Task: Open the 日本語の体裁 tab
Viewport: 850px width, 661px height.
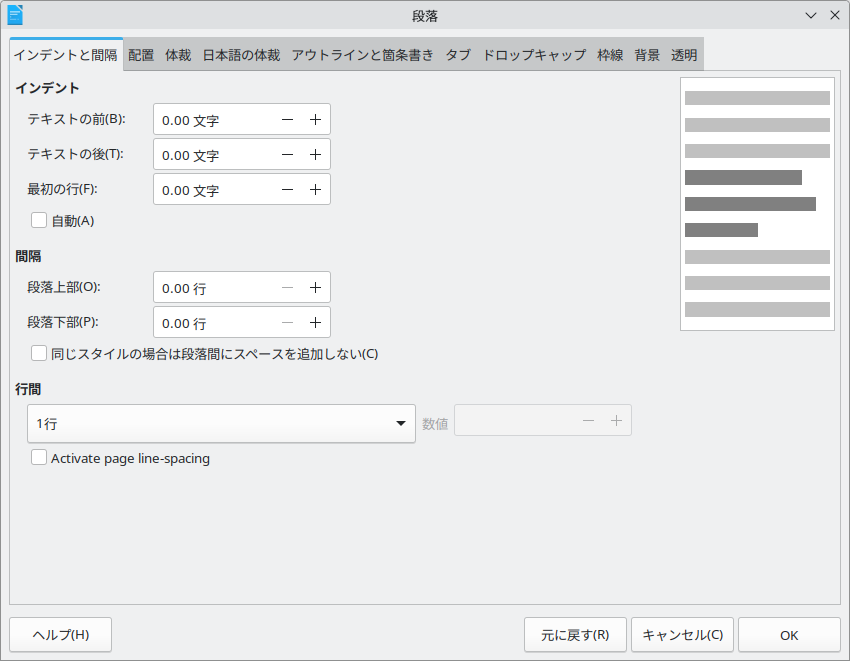Action: [241, 55]
